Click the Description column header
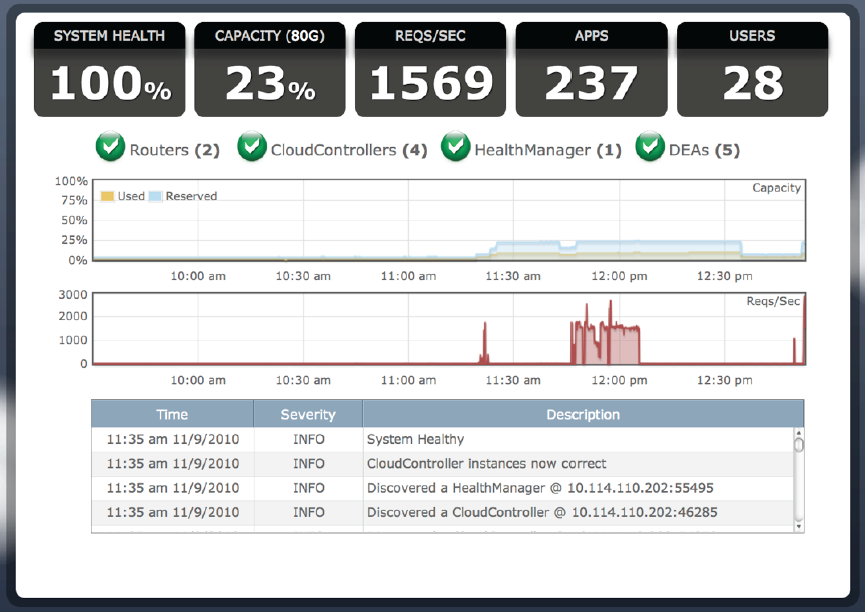Screen dimensions: 865x612 pyautogui.click(x=583, y=414)
